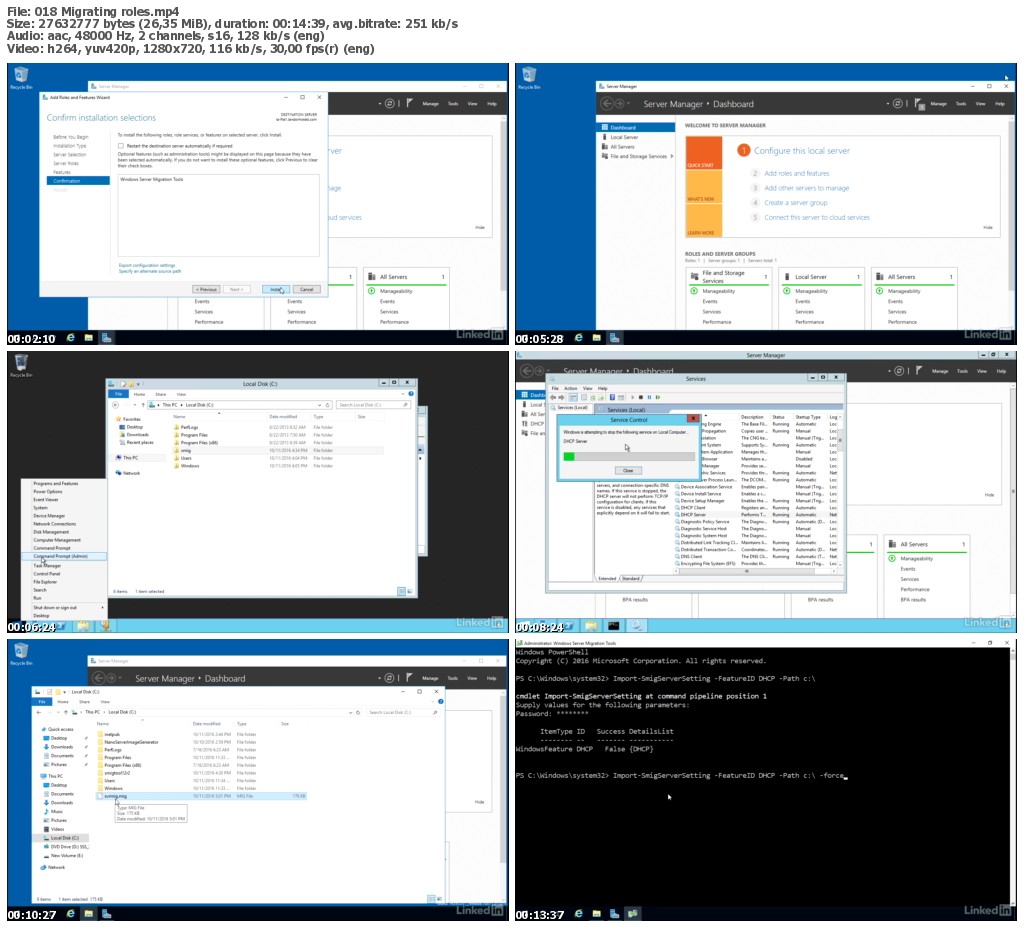The height and width of the screenshot is (927, 1024).
Task: Switch to the Standard tab in Services
Action: point(631,578)
